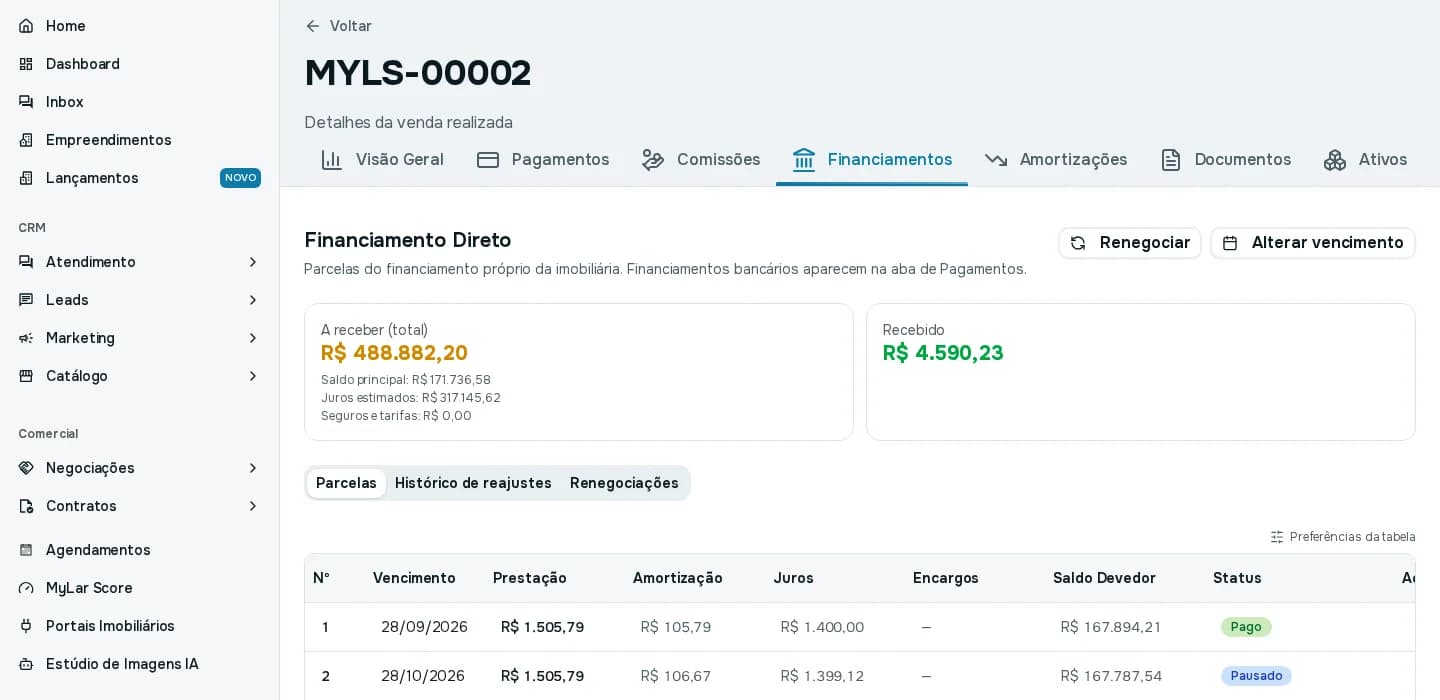Expand the Catálogo submenu chevron
This screenshot has width=1440, height=700.
point(253,376)
